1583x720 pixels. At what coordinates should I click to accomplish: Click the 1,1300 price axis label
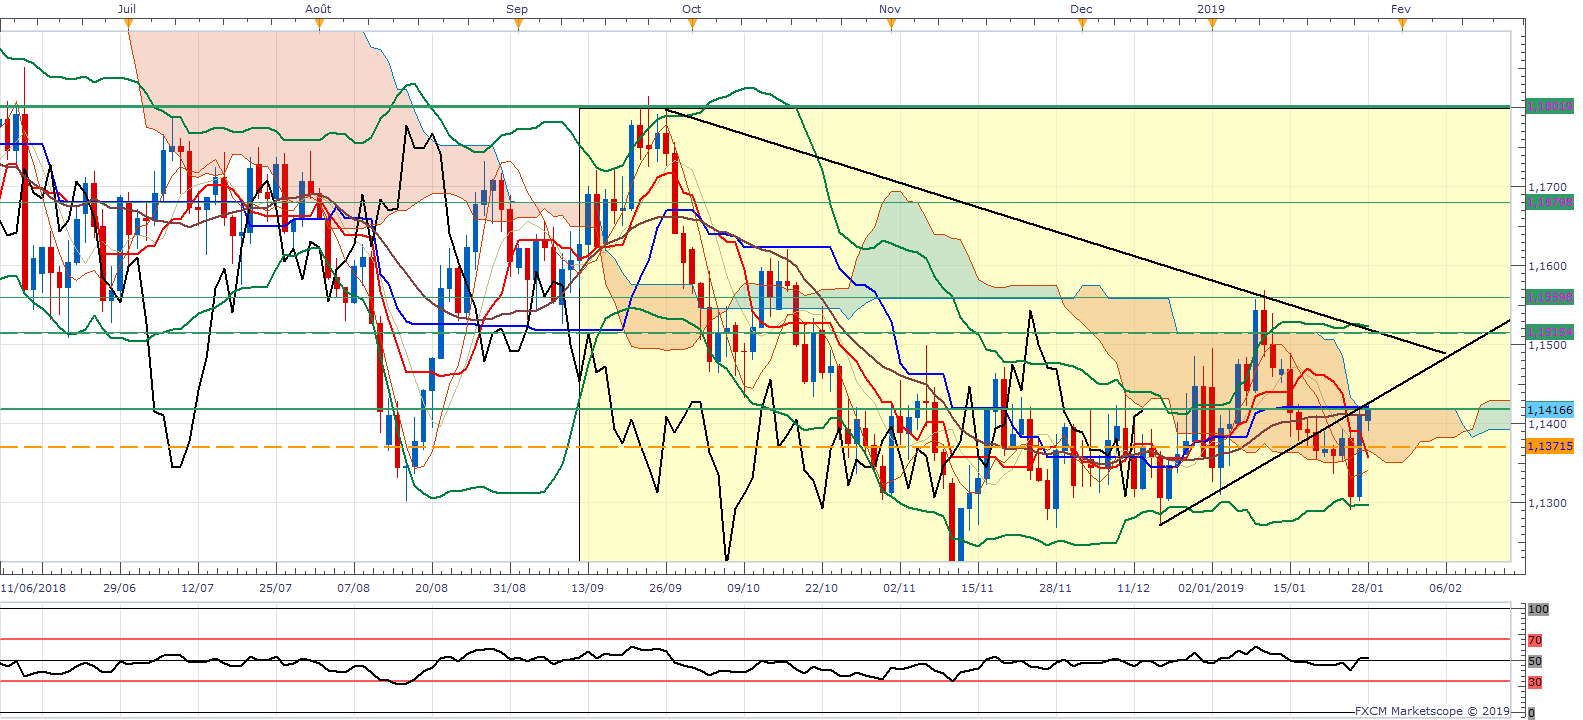point(1548,503)
